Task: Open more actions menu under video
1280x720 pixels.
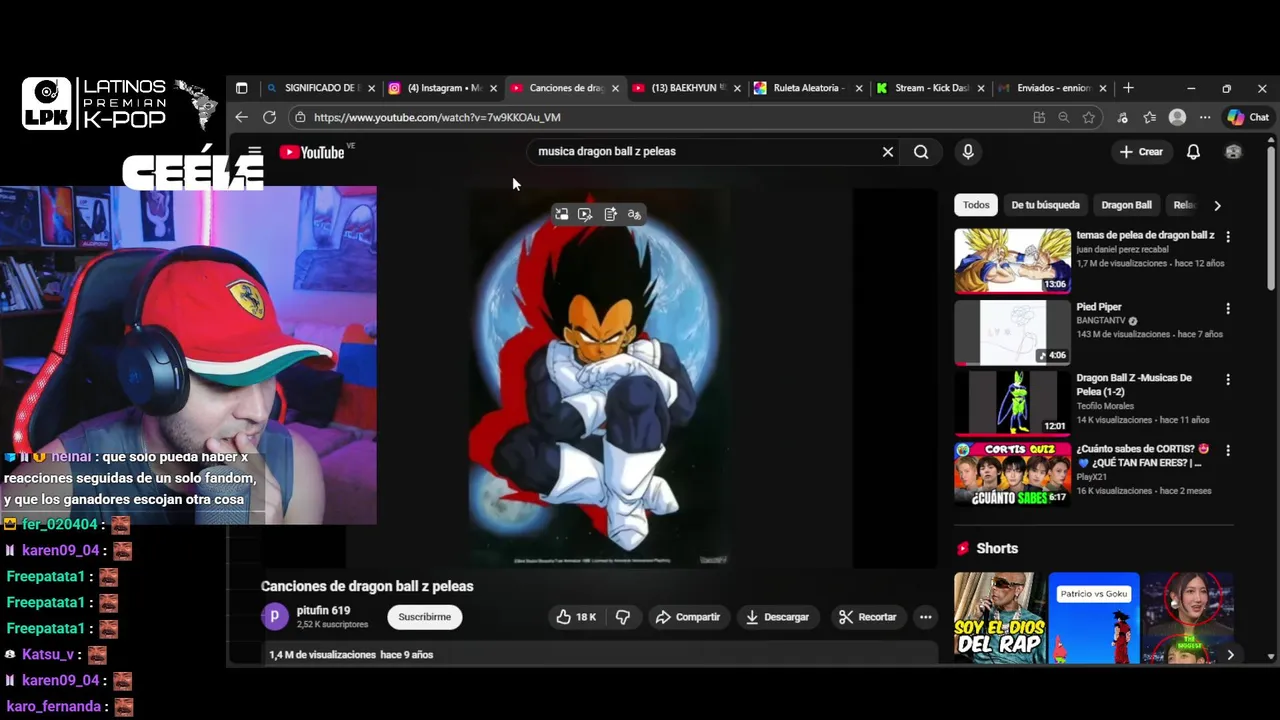Action: (925, 617)
